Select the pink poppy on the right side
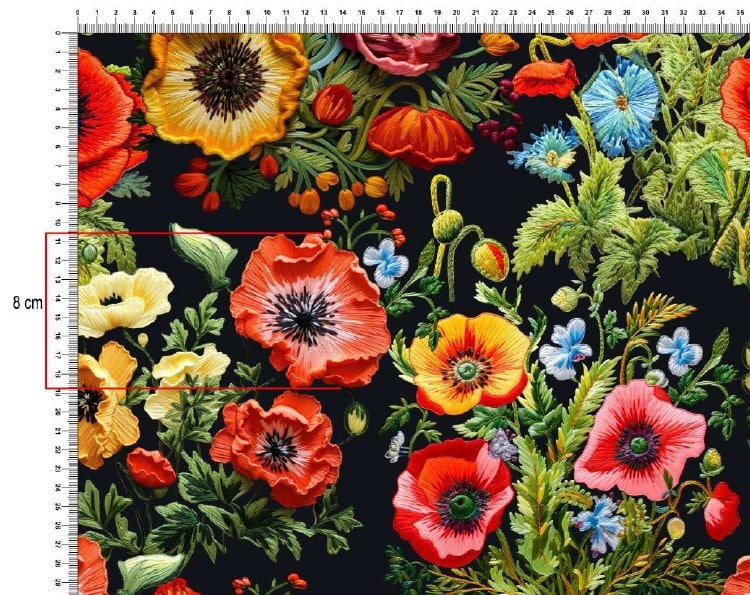The height and width of the screenshot is (595, 750). pos(639,438)
